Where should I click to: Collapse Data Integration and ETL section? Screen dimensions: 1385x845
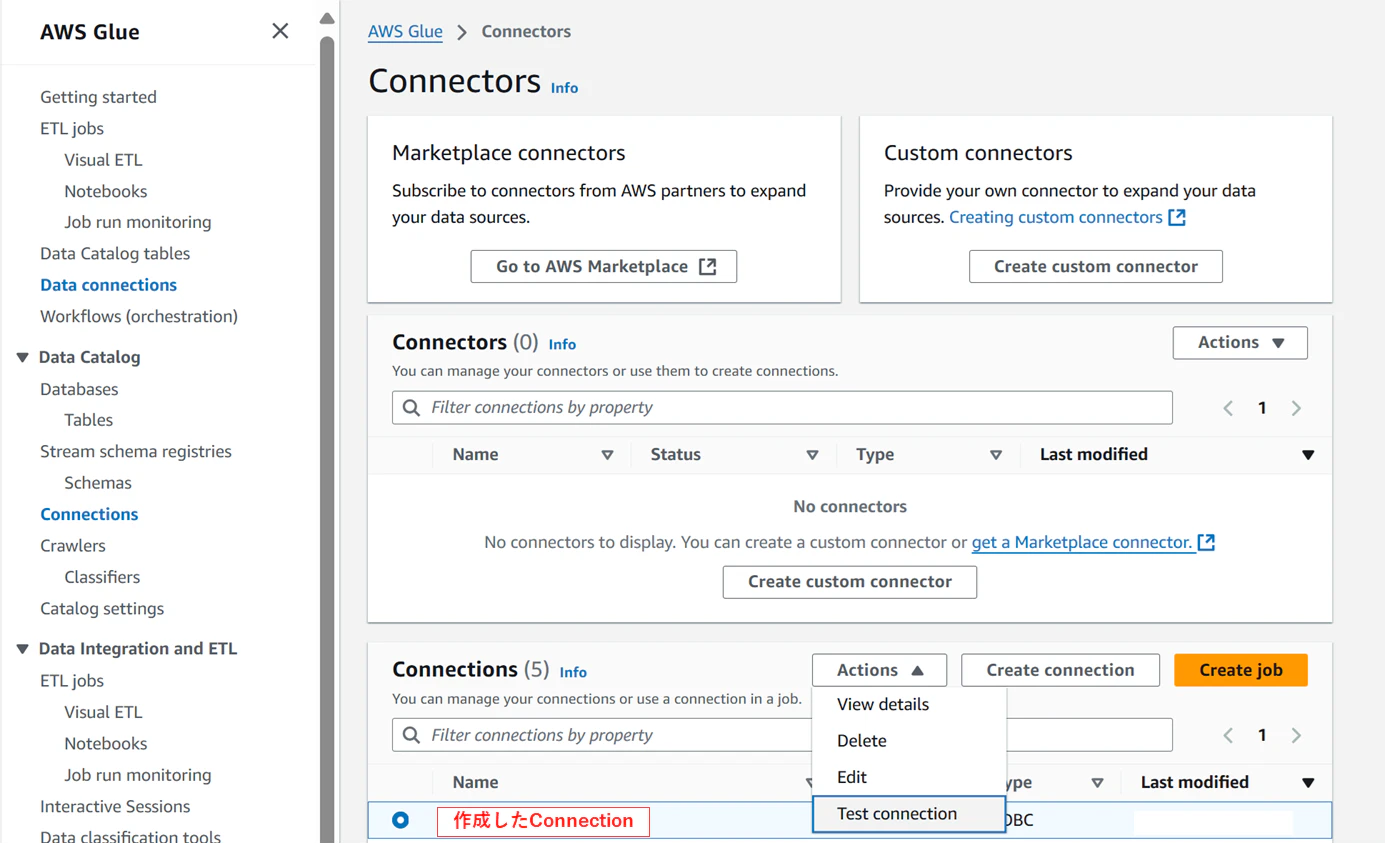tap(22, 649)
